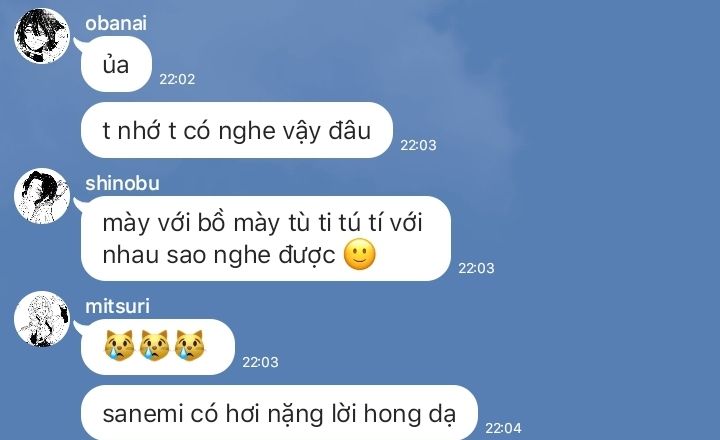Select the obanai sender name

tap(116, 23)
